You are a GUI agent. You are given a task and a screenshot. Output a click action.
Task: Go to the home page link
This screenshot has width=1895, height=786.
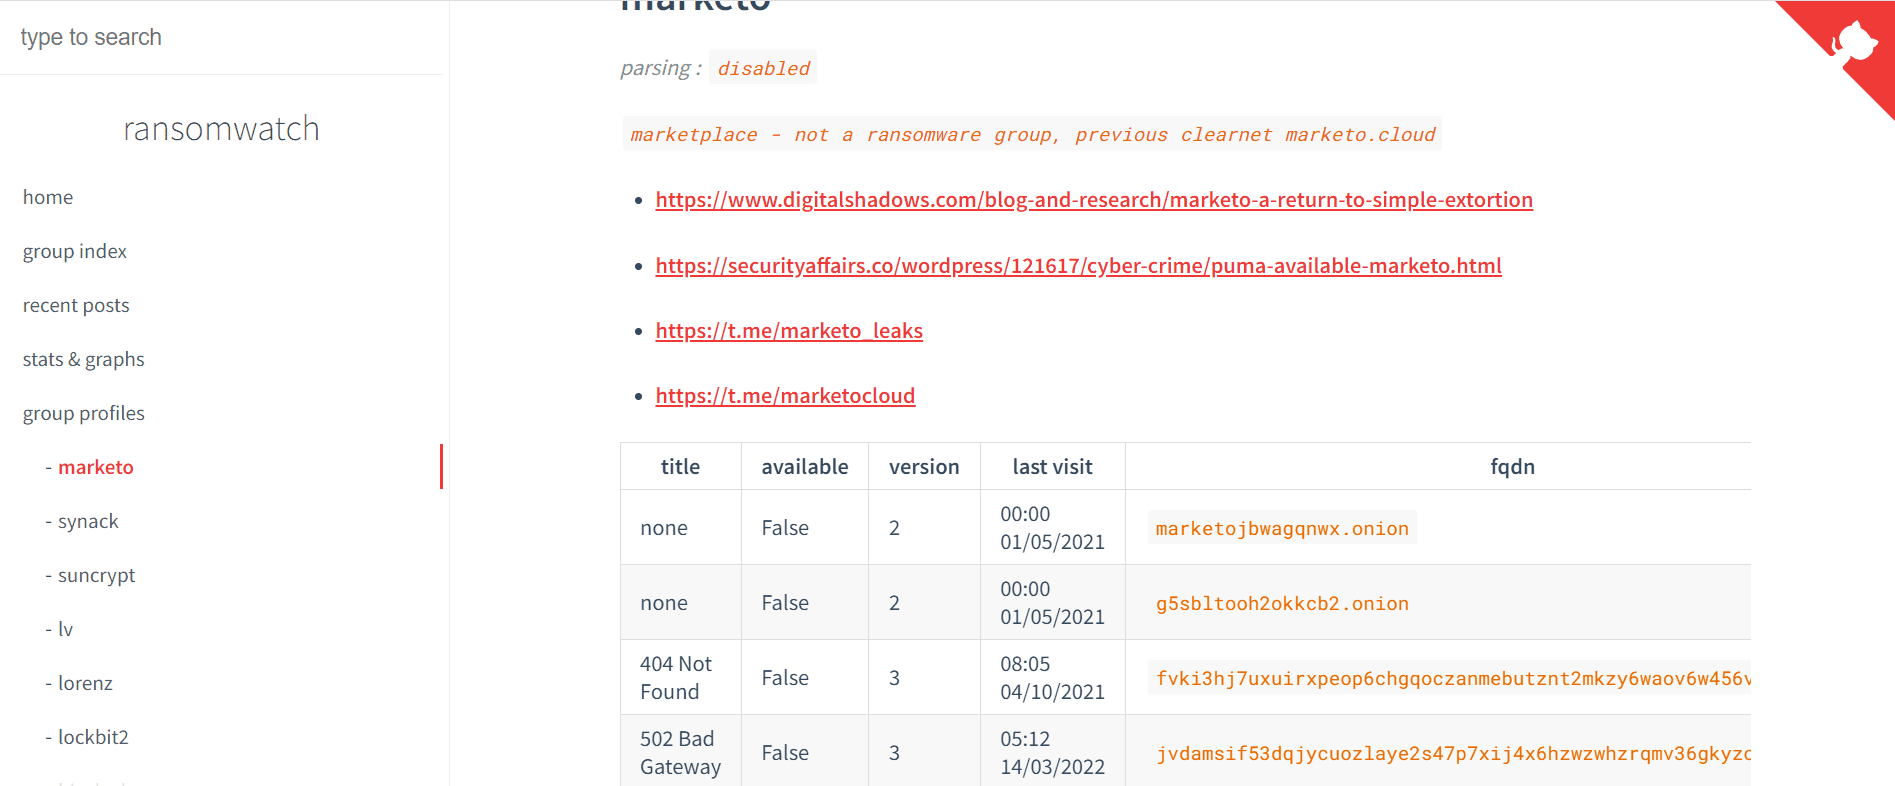[x=48, y=197]
